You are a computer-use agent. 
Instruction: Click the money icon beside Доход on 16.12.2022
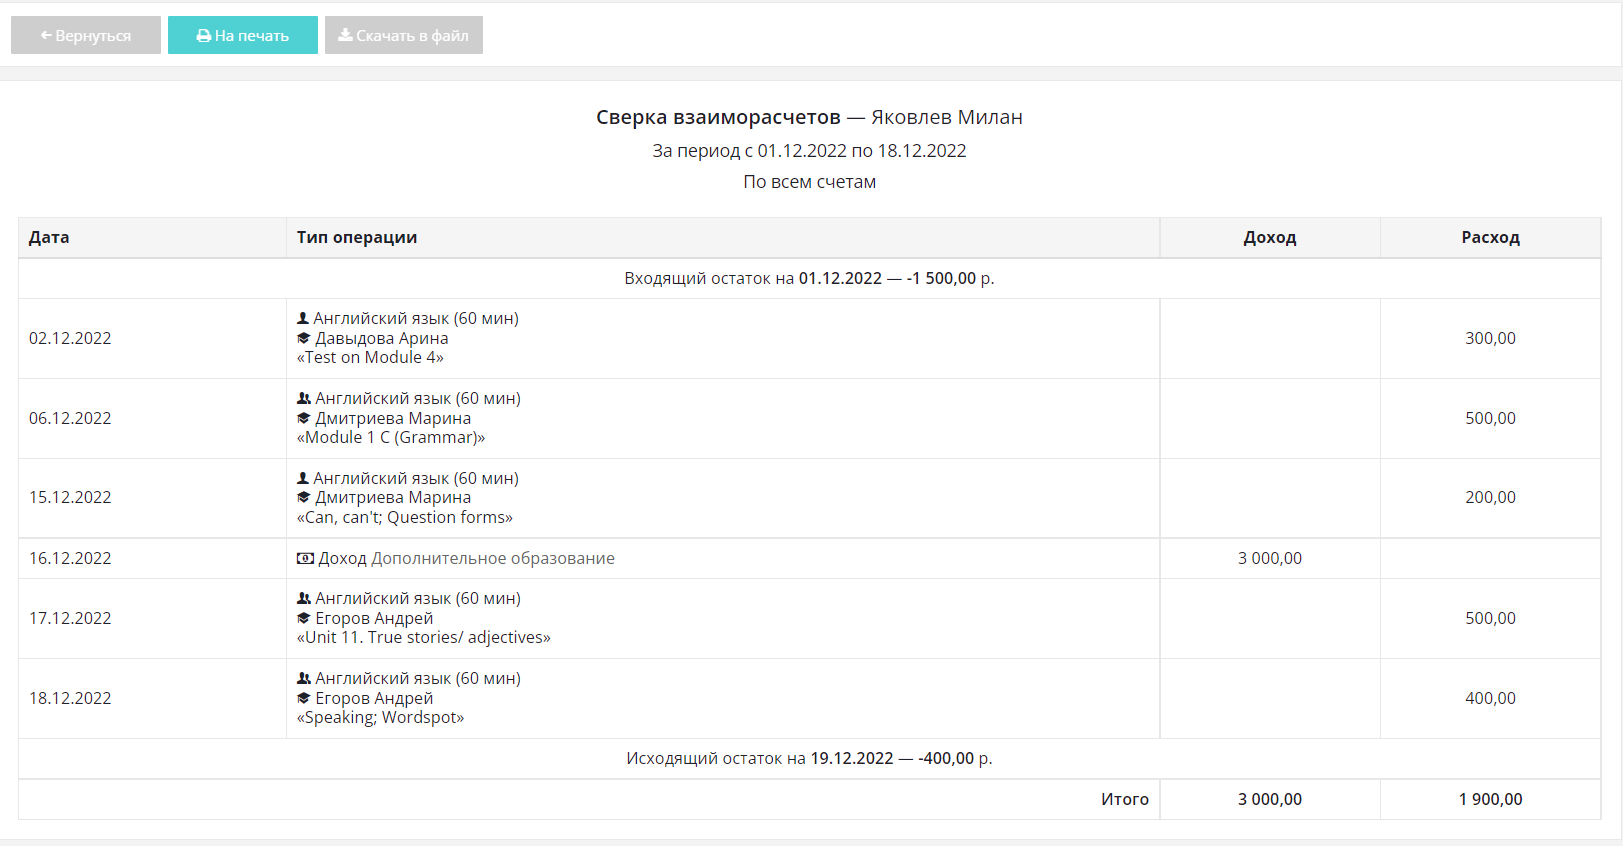coord(305,558)
